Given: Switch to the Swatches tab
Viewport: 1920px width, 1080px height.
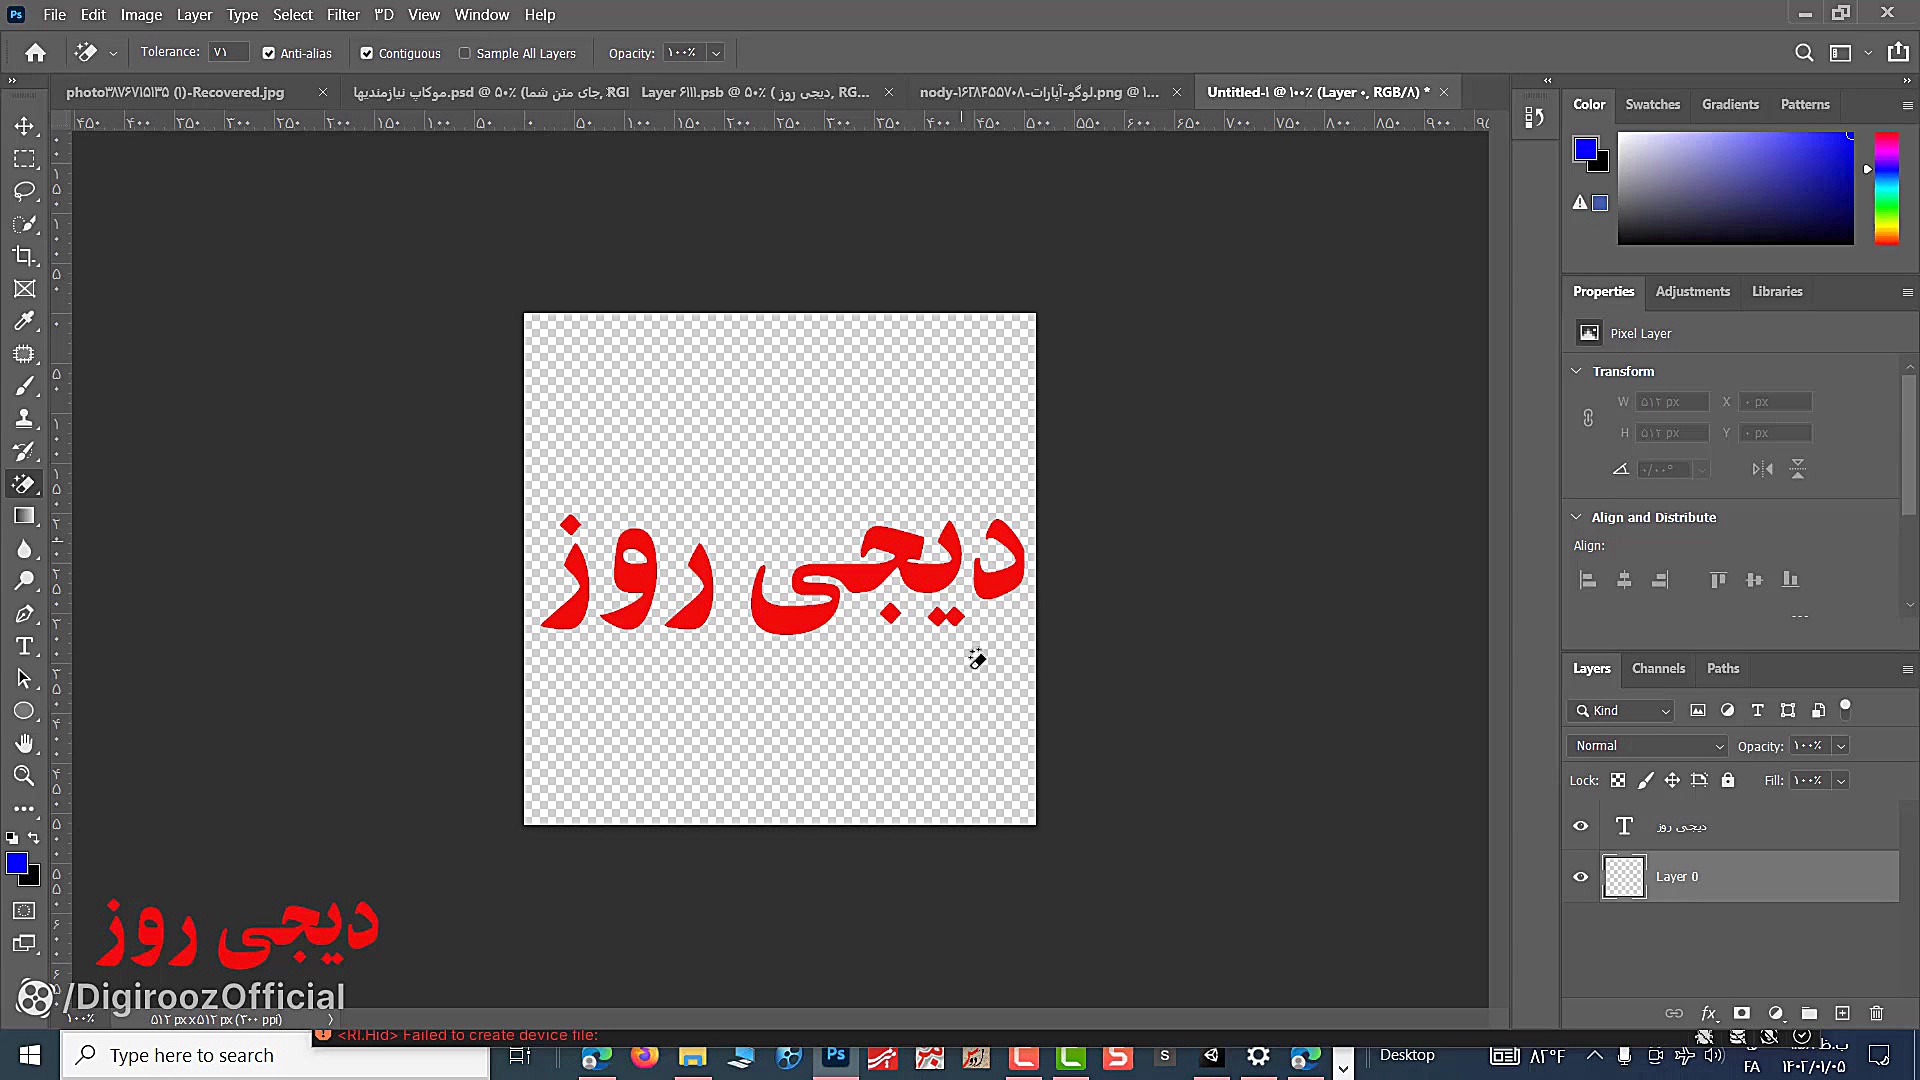Looking at the screenshot, I should coord(1652,104).
